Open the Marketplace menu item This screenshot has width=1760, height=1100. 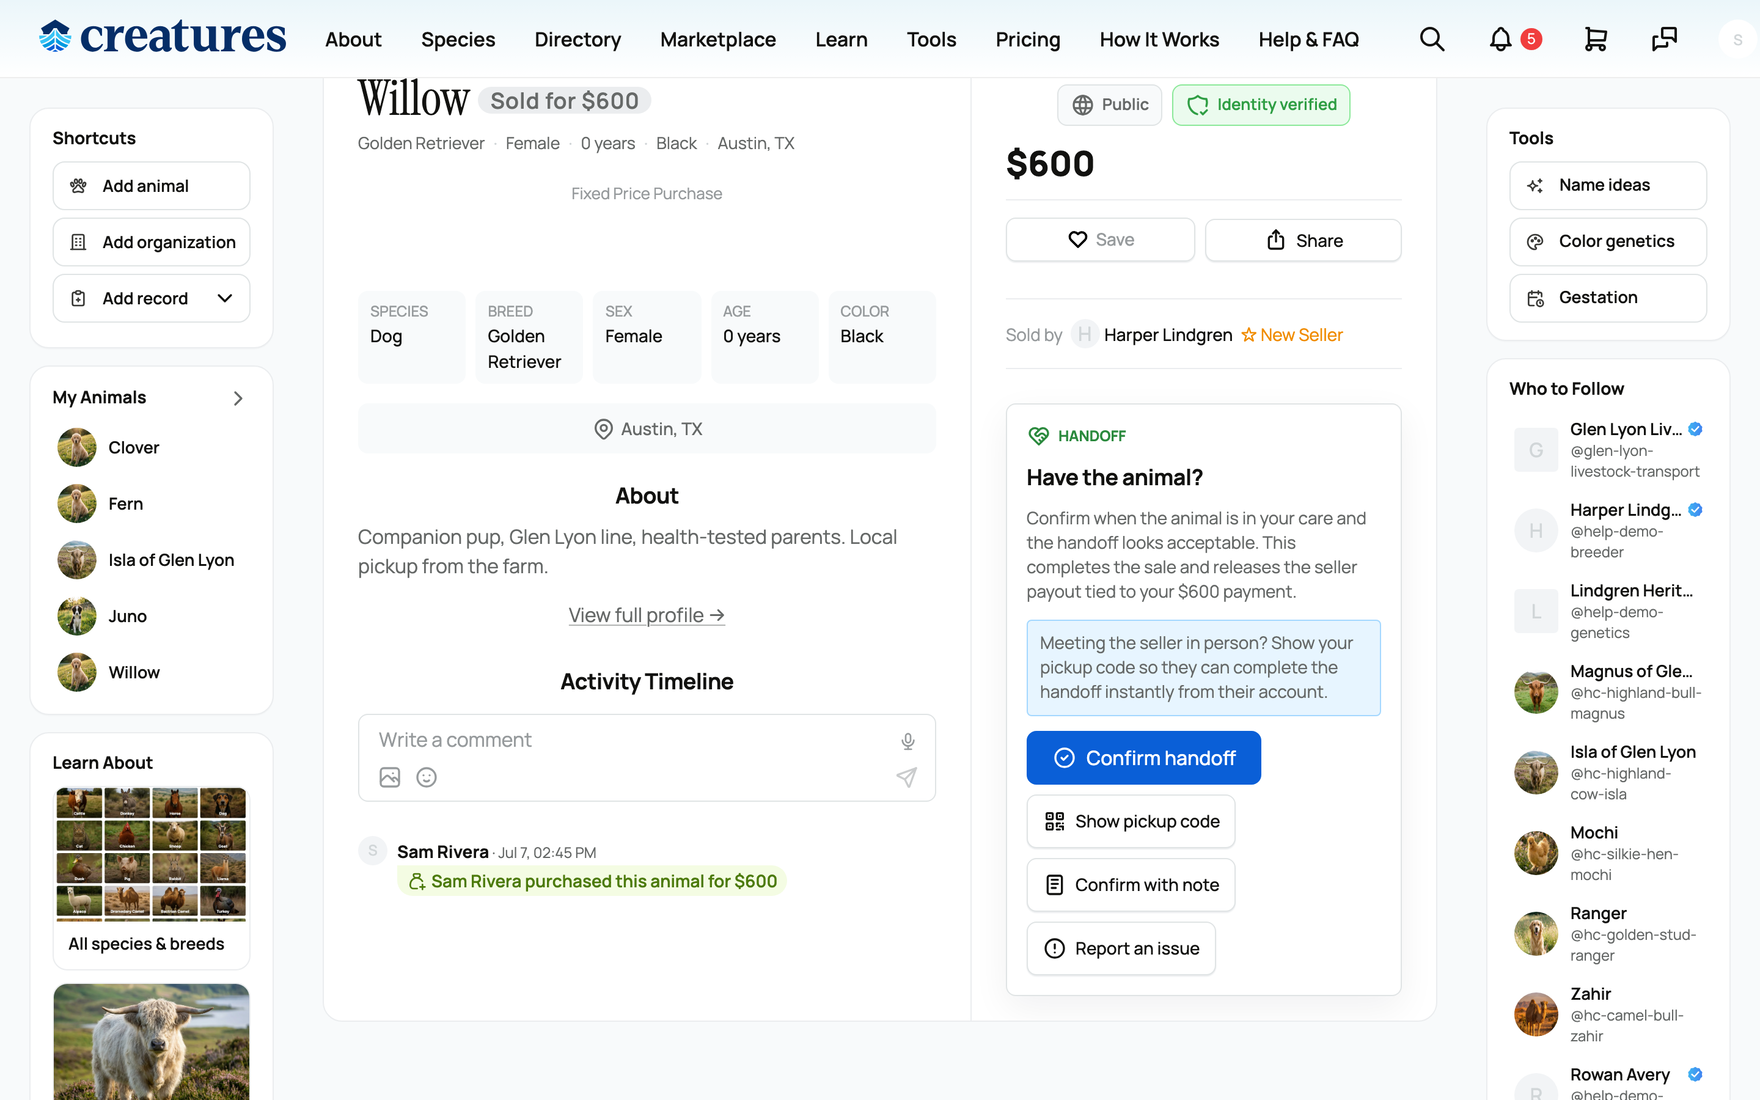point(718,39)
